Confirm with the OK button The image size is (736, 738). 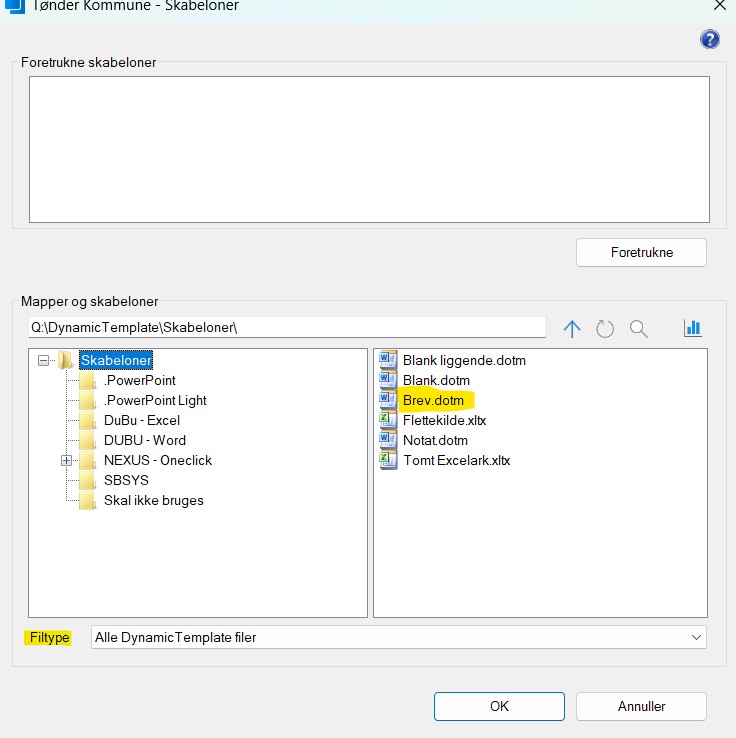[x=499, y=706]
